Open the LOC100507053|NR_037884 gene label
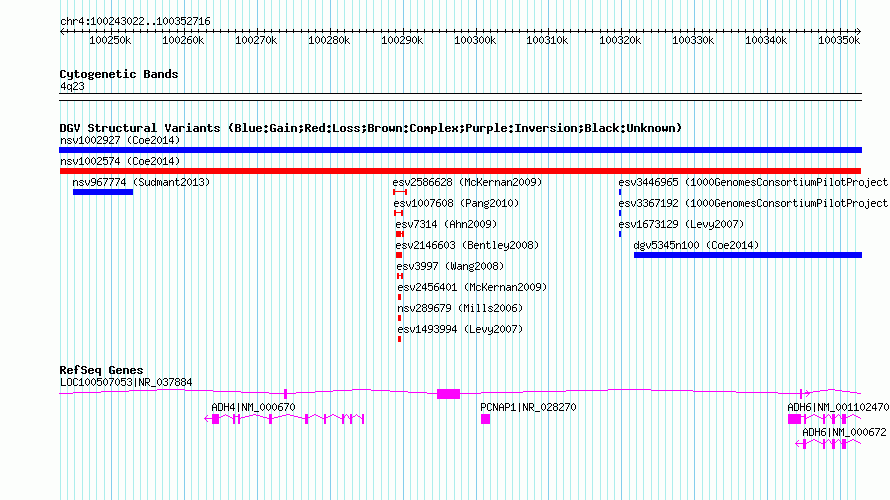This screenshot has height=500, width=890. click(126, 383)
